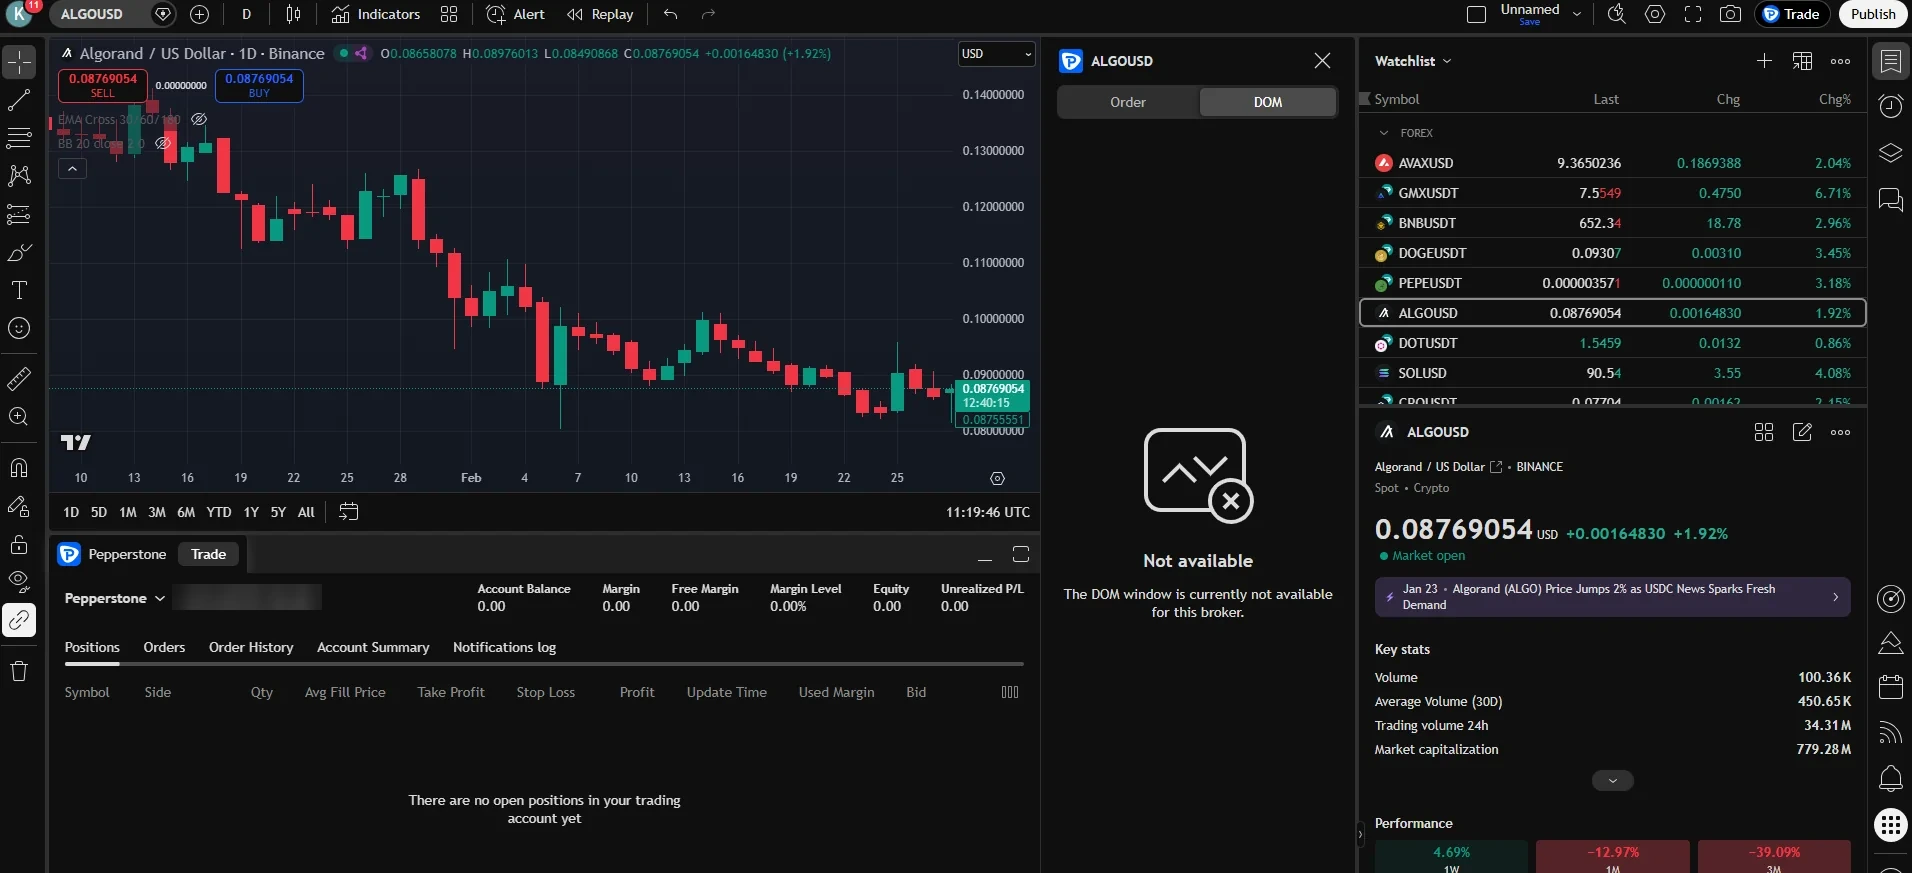Open the Indicators dialog
The image size is (1912, 873).
pos(376,14)
